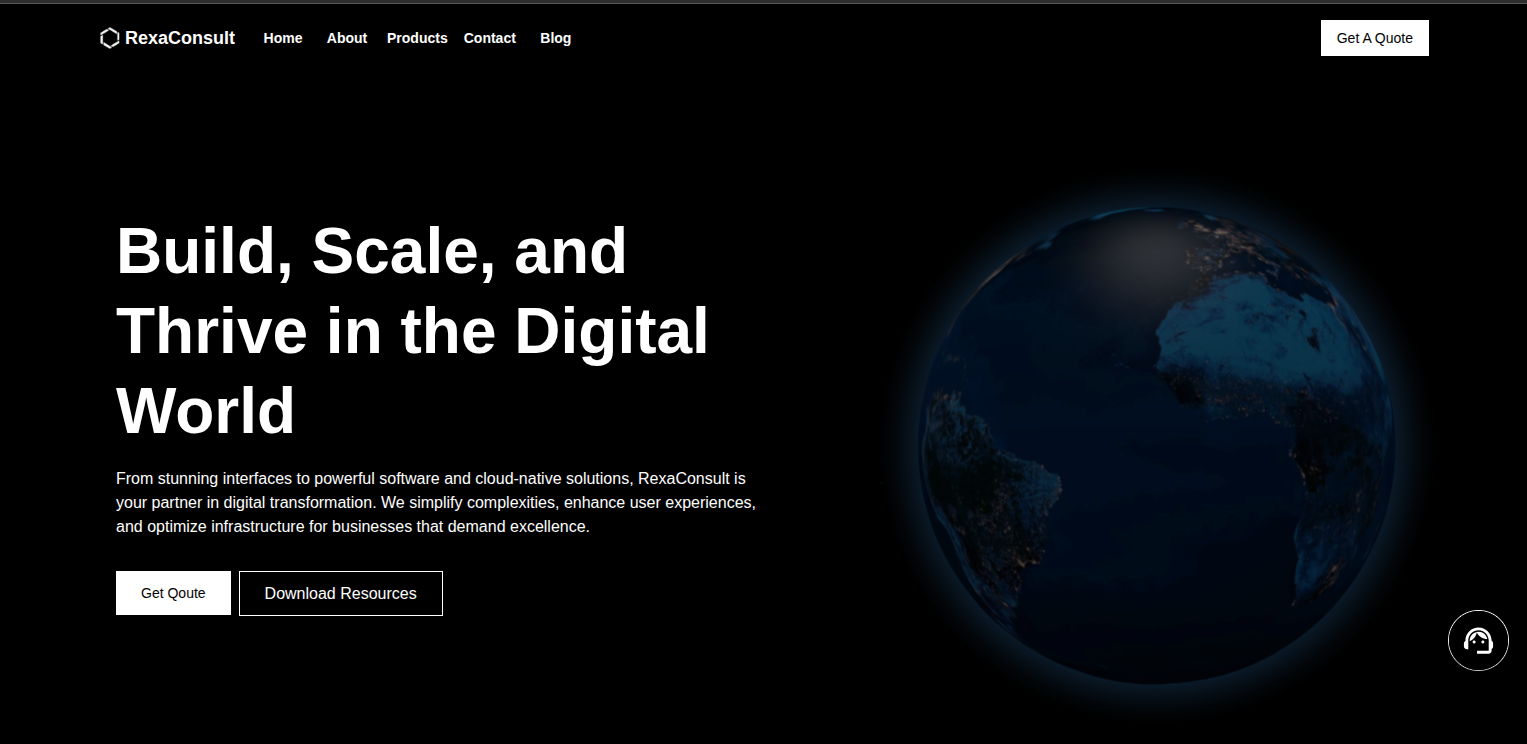The height and width of the screenshot is (744, 1527).
Task: Select Products in the navigation bar
Action: (x=417, y=38)
